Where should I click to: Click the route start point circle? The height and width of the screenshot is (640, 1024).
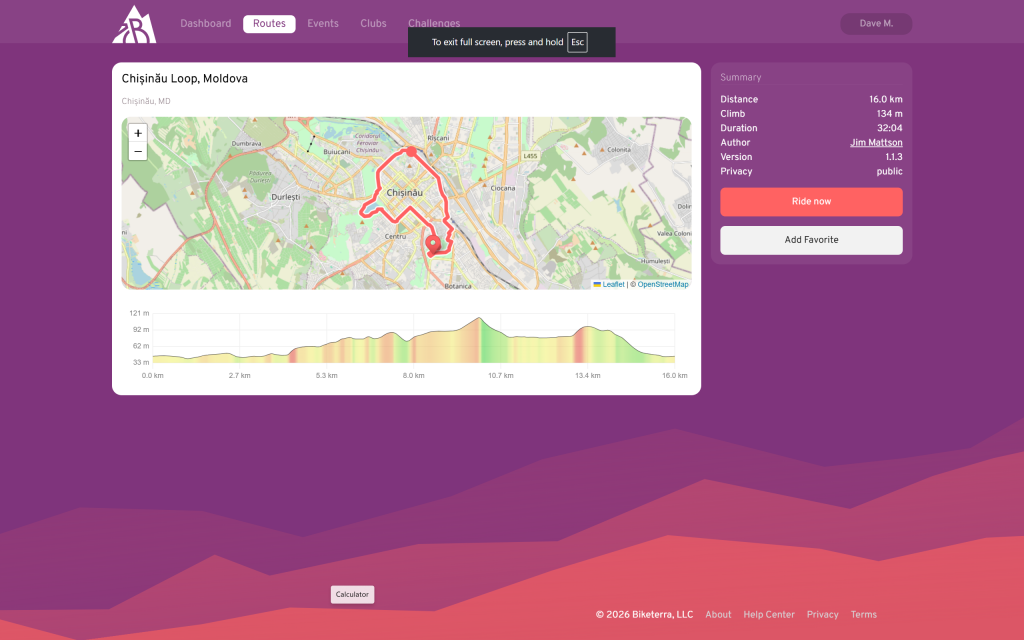411,152
